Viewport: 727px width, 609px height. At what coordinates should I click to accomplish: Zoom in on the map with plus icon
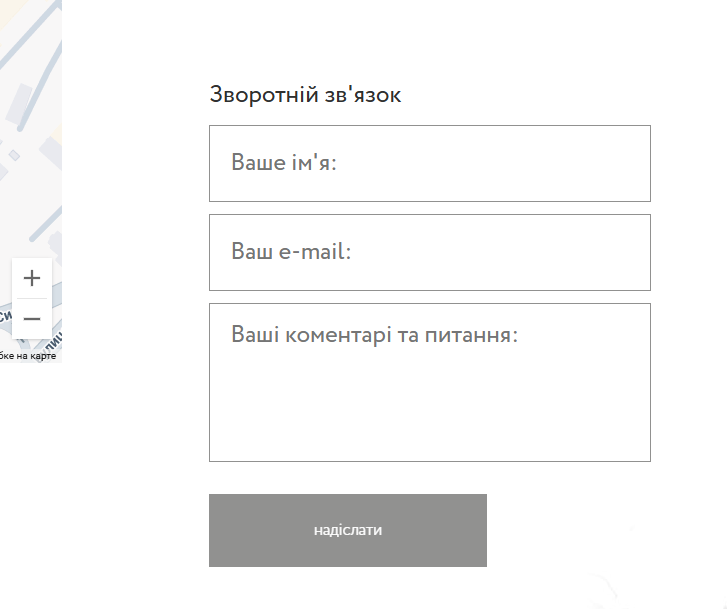[32, 278]
